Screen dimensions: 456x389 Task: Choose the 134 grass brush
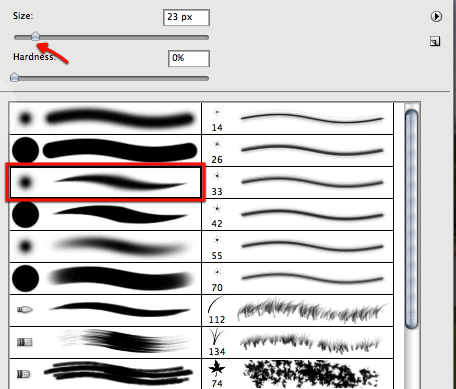click(x=298, y=343)
